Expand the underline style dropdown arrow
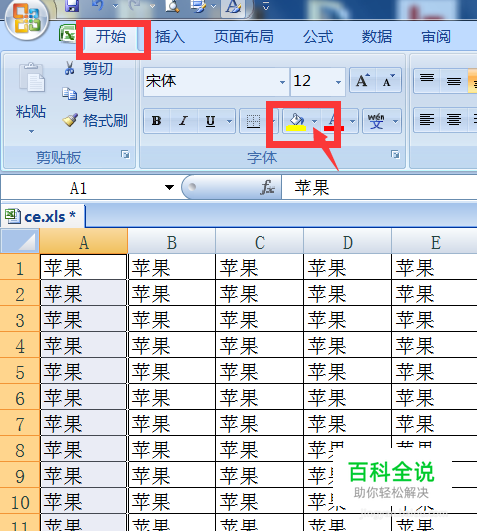Image resolution: width=477 pixels, height=531 pixels. coord(230,121)
